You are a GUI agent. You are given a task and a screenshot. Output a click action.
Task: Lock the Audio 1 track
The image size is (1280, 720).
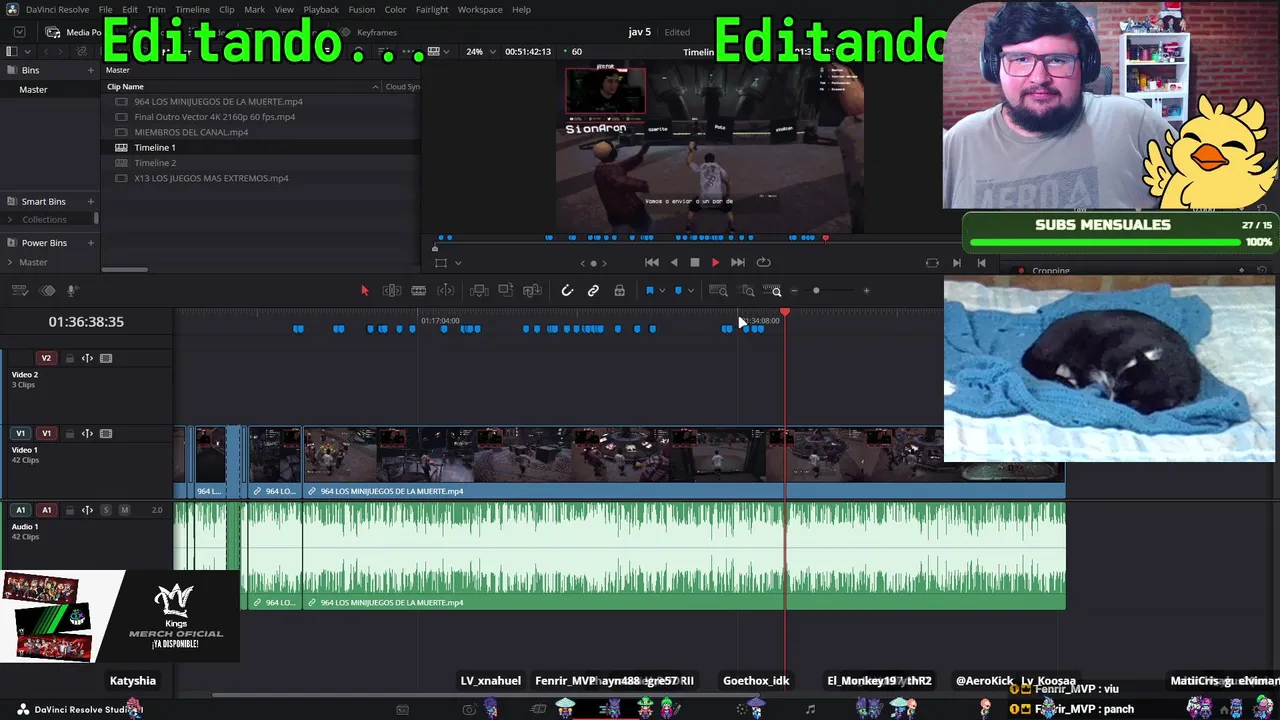[x=70, y=510]
